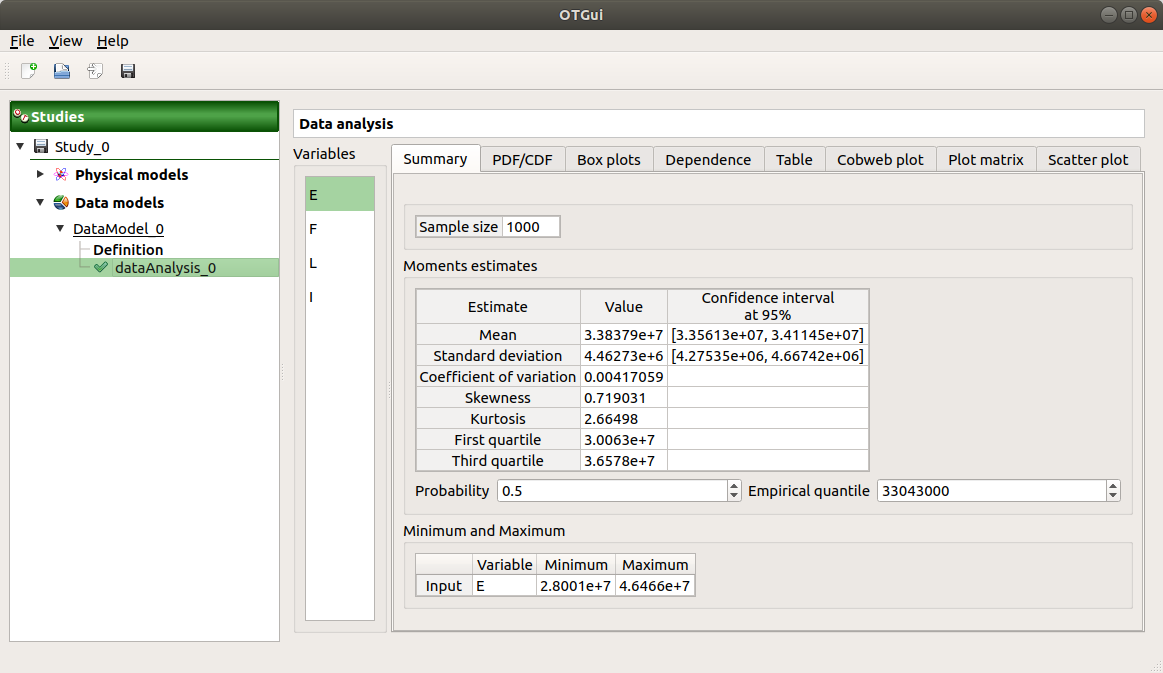The image size is (1163, 673).
Task: Open the Cobweb plot tab
Action: coord(880,158)
